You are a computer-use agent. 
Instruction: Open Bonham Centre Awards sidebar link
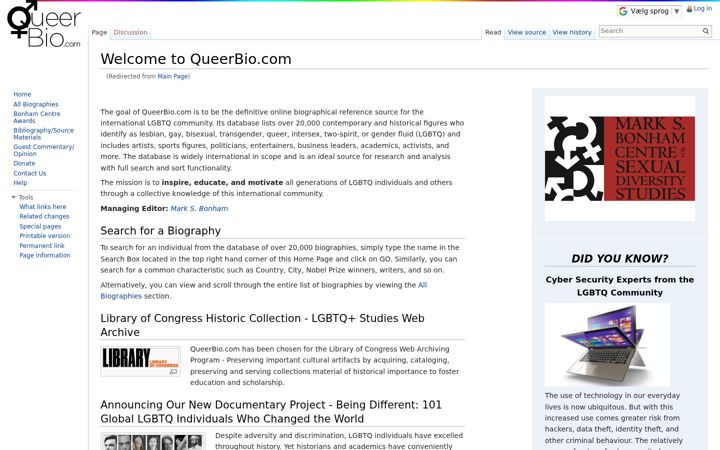pos(37,117)
